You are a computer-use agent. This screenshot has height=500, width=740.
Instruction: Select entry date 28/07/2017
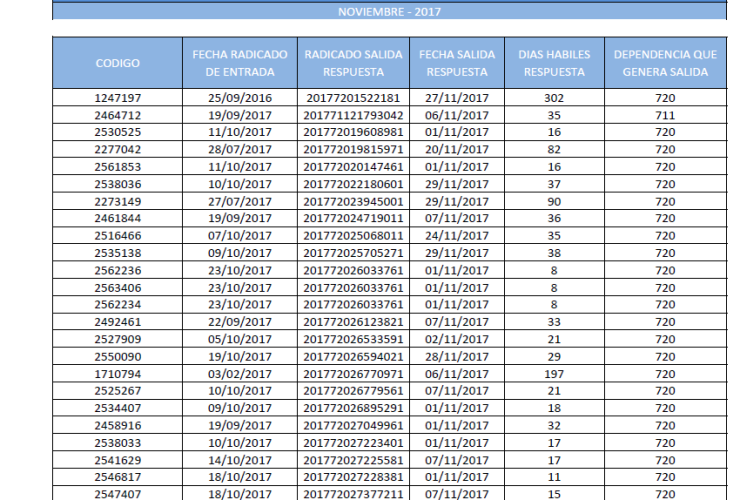[x=240, y=150]
